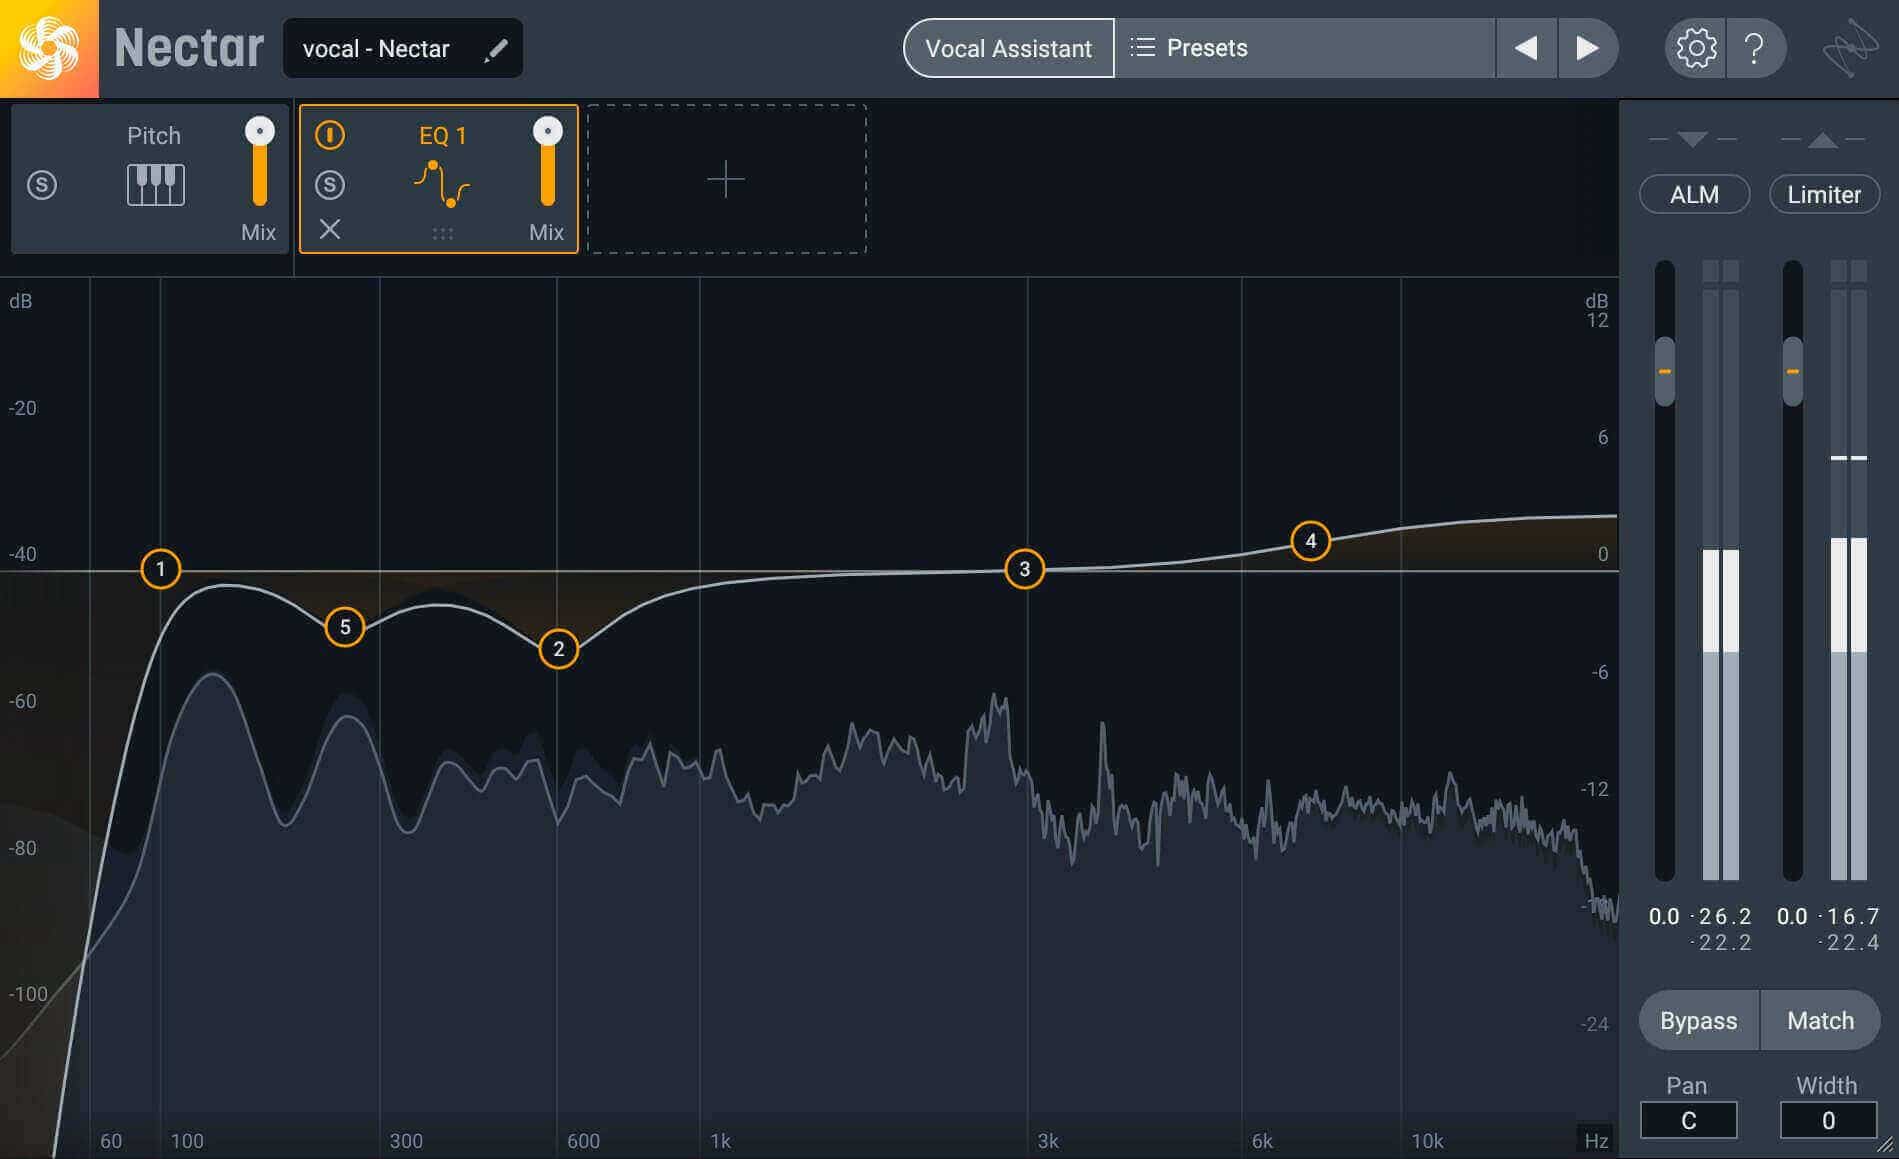Select EQ node 2
Image resolution: width=1899 pixels, height=1159 pixels.
(558, 649)
